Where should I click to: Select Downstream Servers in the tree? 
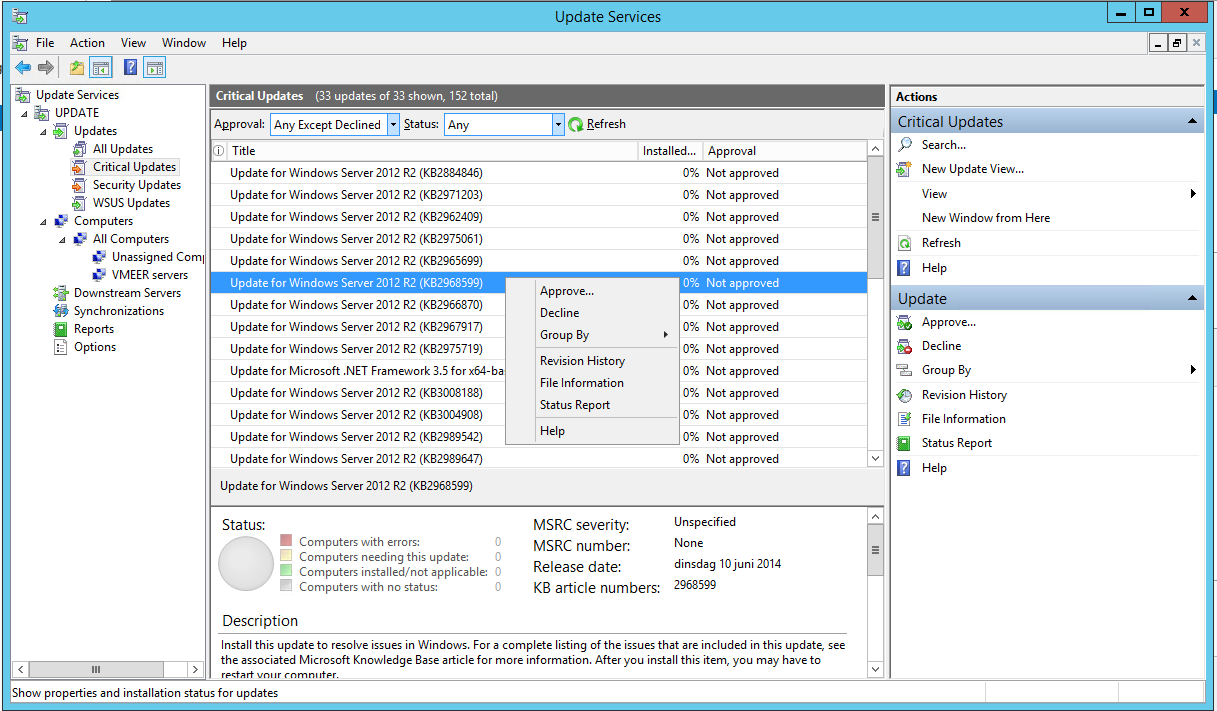tap(127, 293)
